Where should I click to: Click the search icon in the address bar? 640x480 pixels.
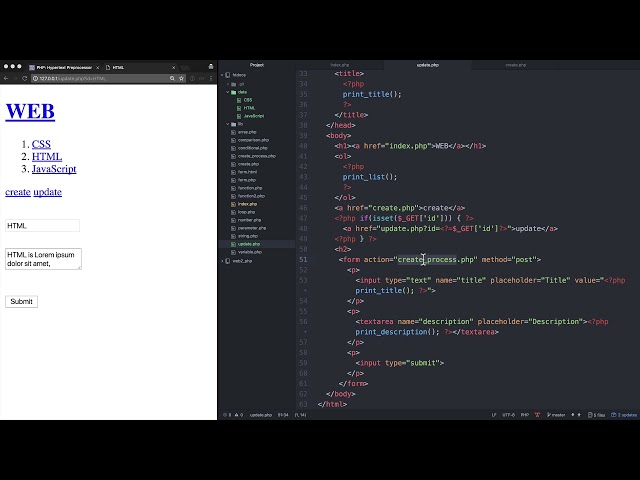[172, 78]
